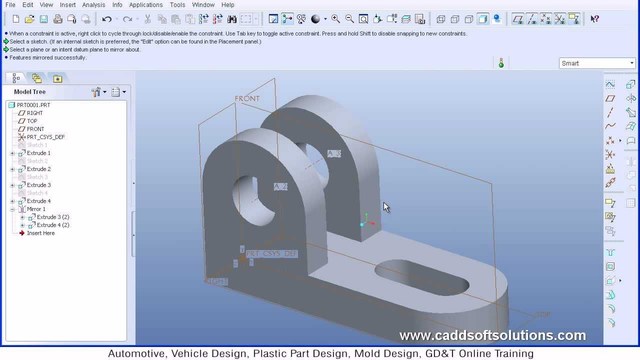Open the Analysis menu

point(93,5)
